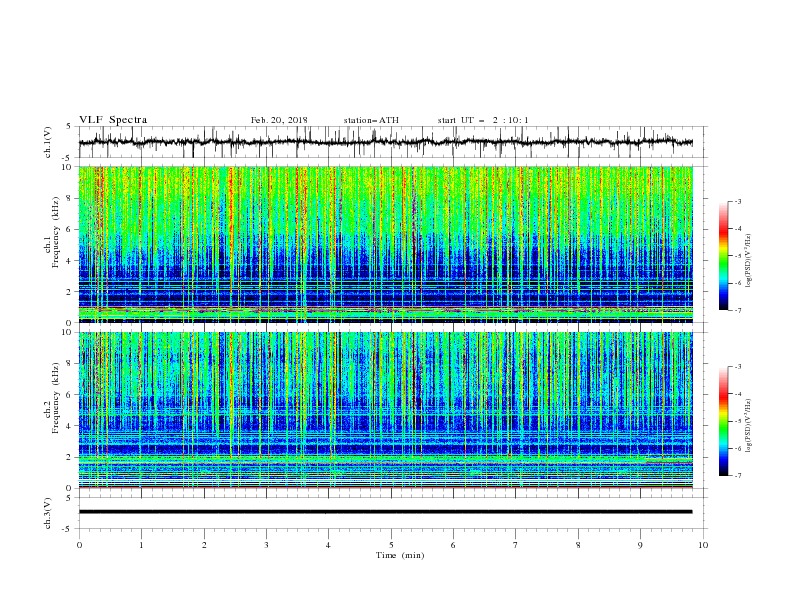Click time axis tick label "4"

pyautogui.click(x=328, y=545)
